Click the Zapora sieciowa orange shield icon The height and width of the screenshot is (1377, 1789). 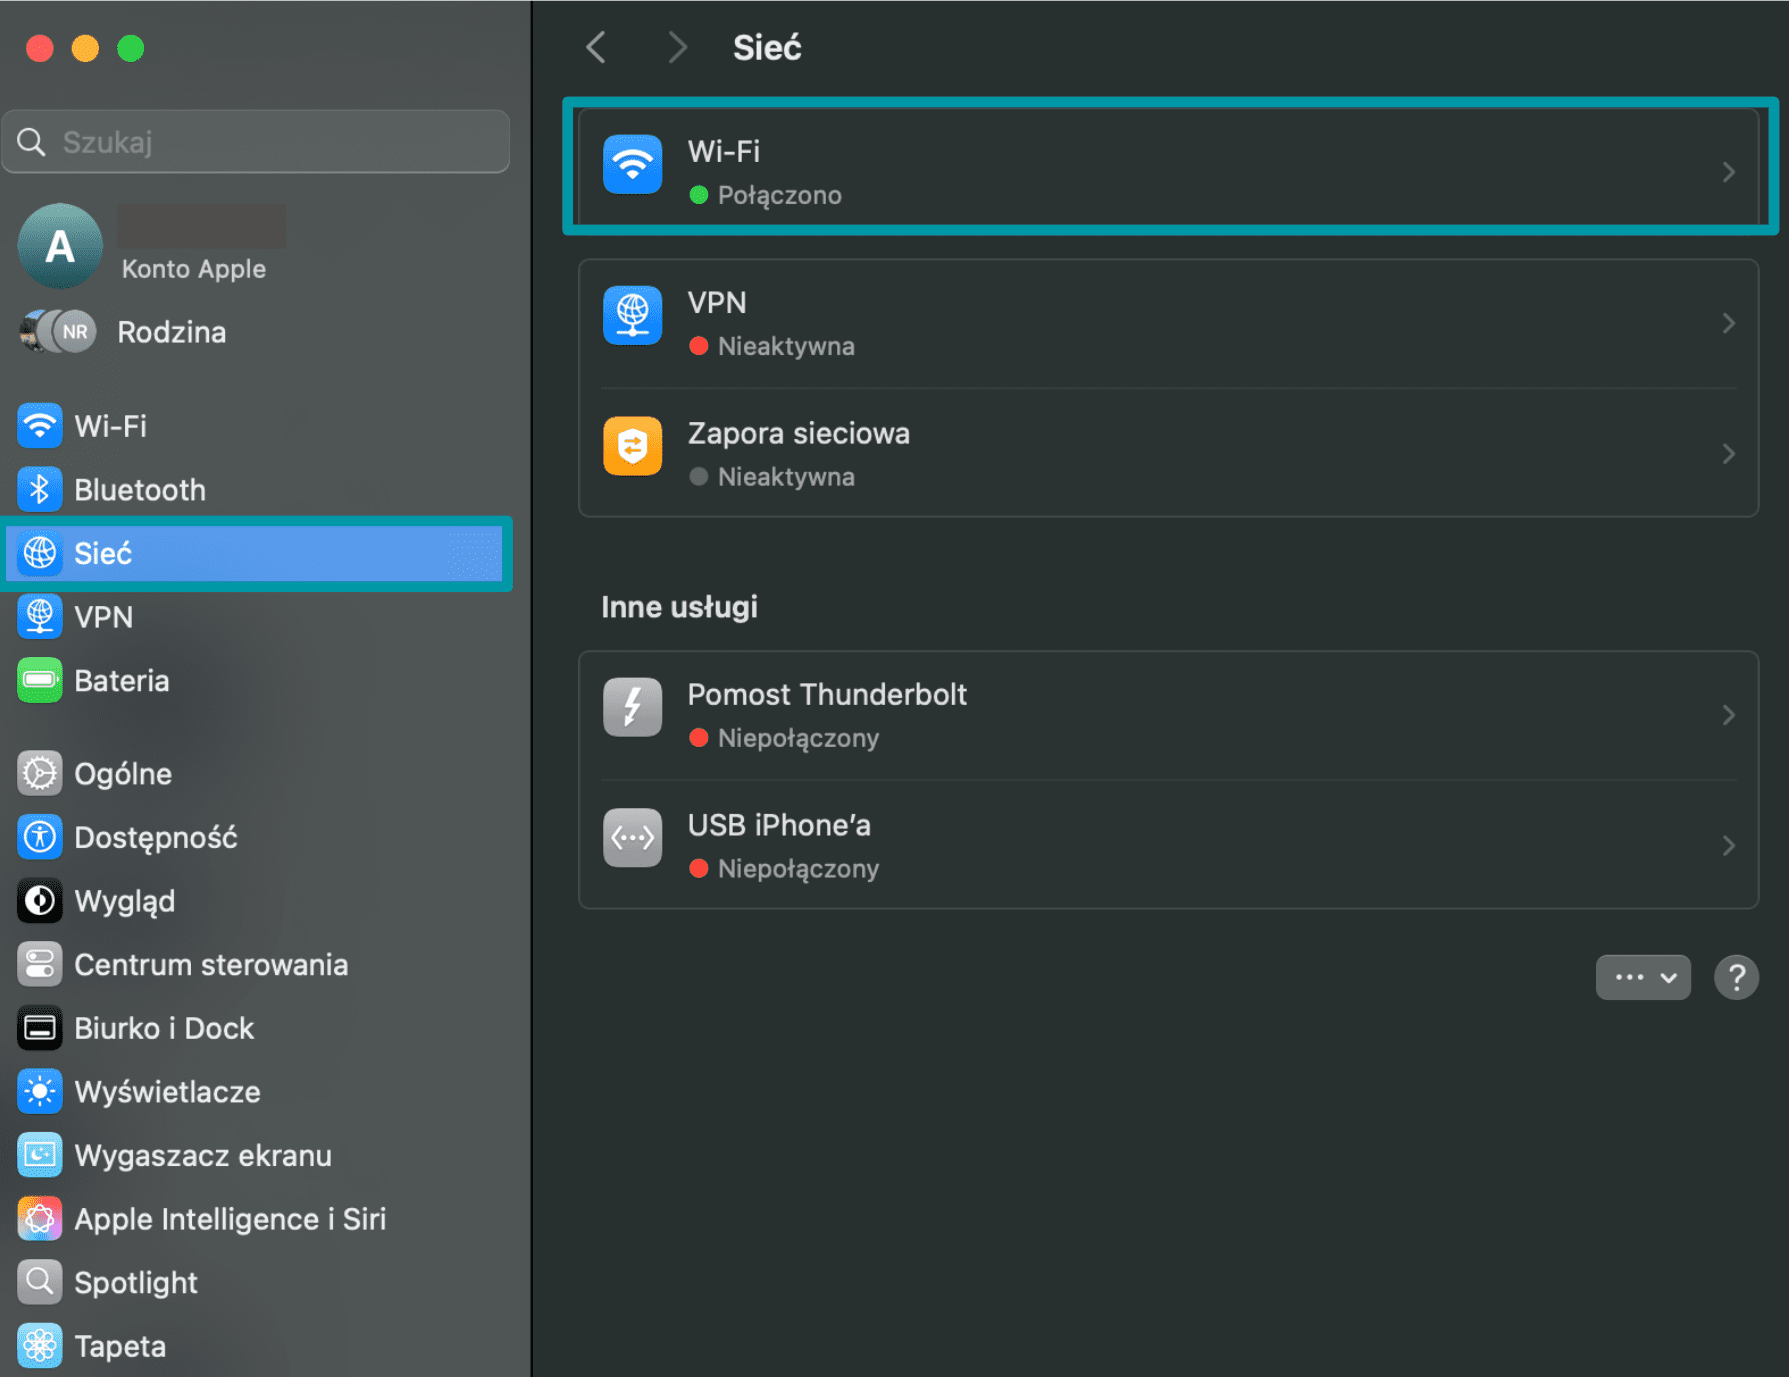632,446
